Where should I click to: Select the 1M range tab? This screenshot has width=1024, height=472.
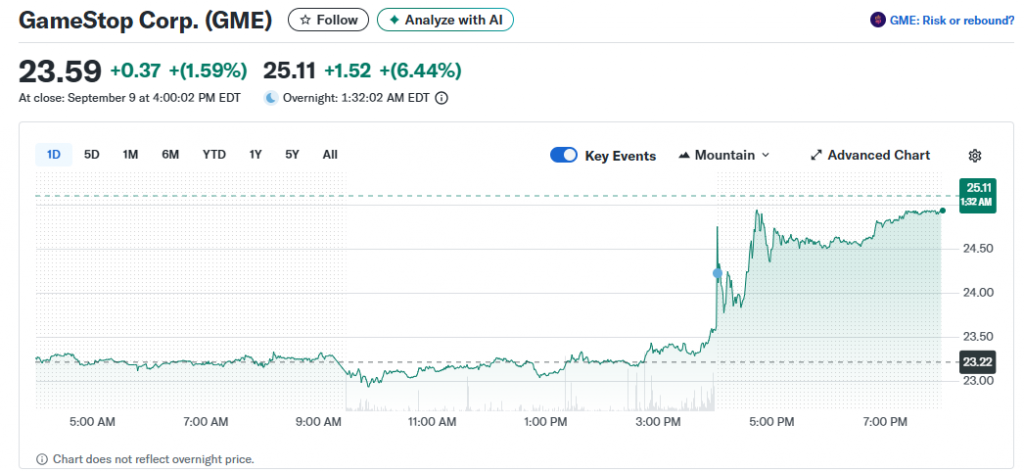click(130, 155)
